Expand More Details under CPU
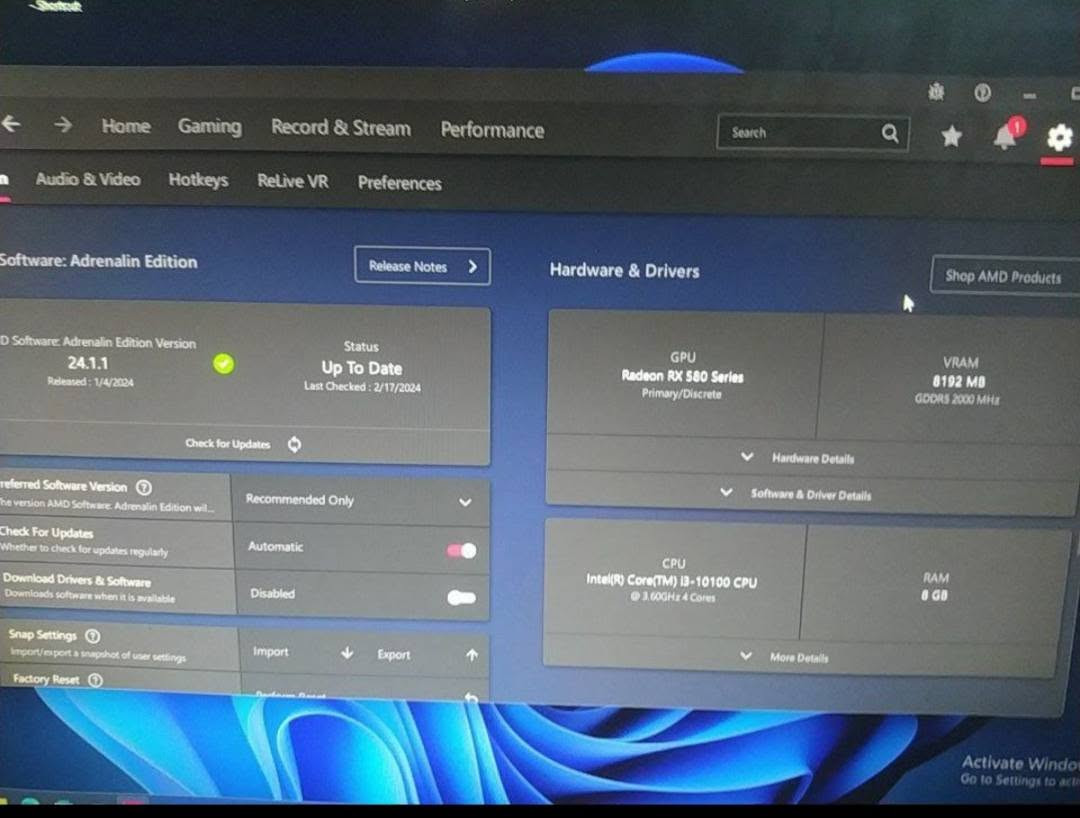Viewport: 1080px width, 818px height. click(x=785, y=657)
